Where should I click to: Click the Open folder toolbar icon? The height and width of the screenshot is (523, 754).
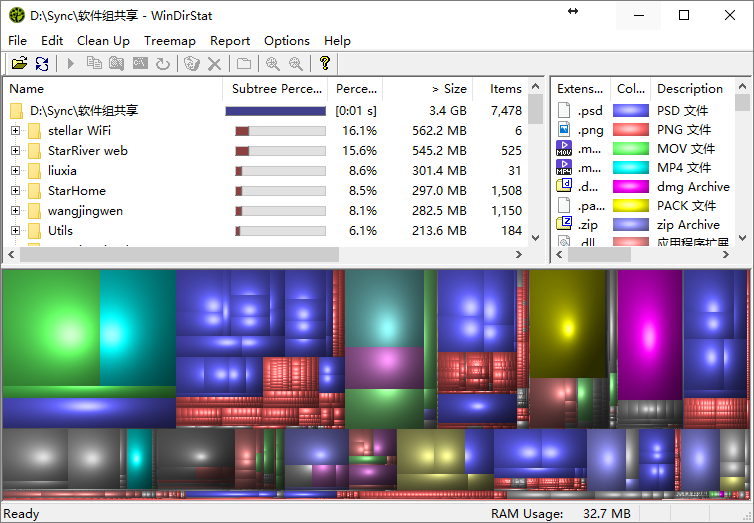tap(18, 64)
